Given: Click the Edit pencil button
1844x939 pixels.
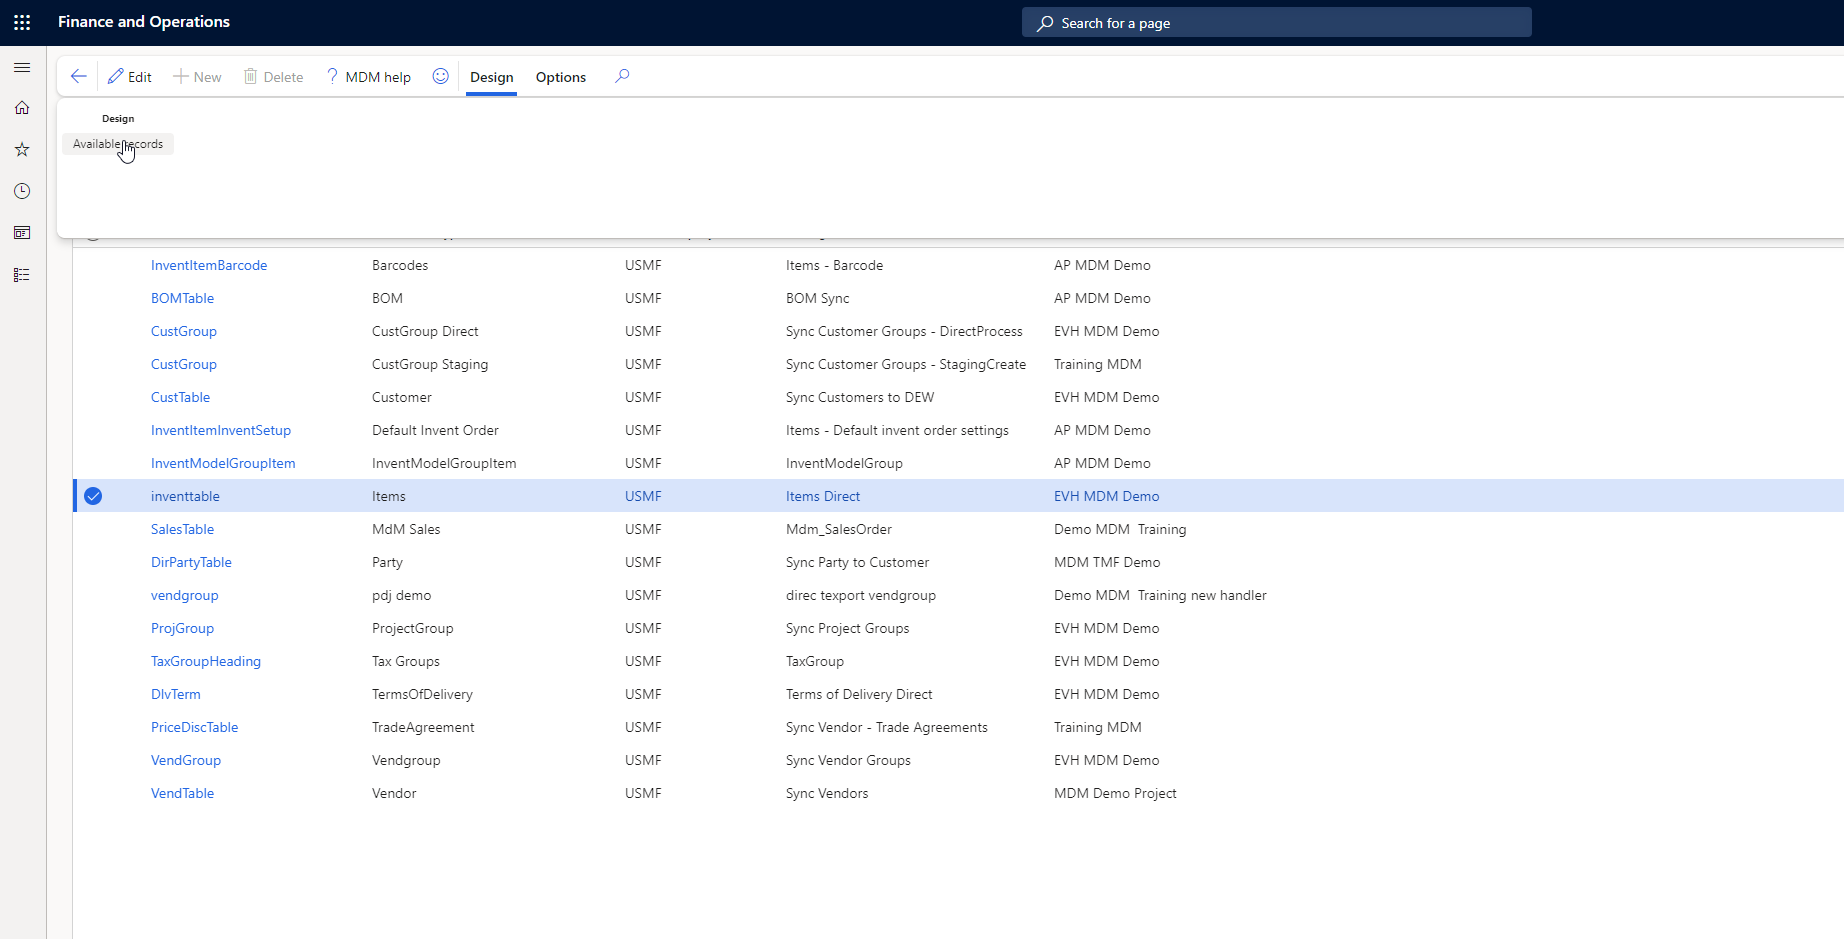Looking at the screenshot, I should coord(130,77).
